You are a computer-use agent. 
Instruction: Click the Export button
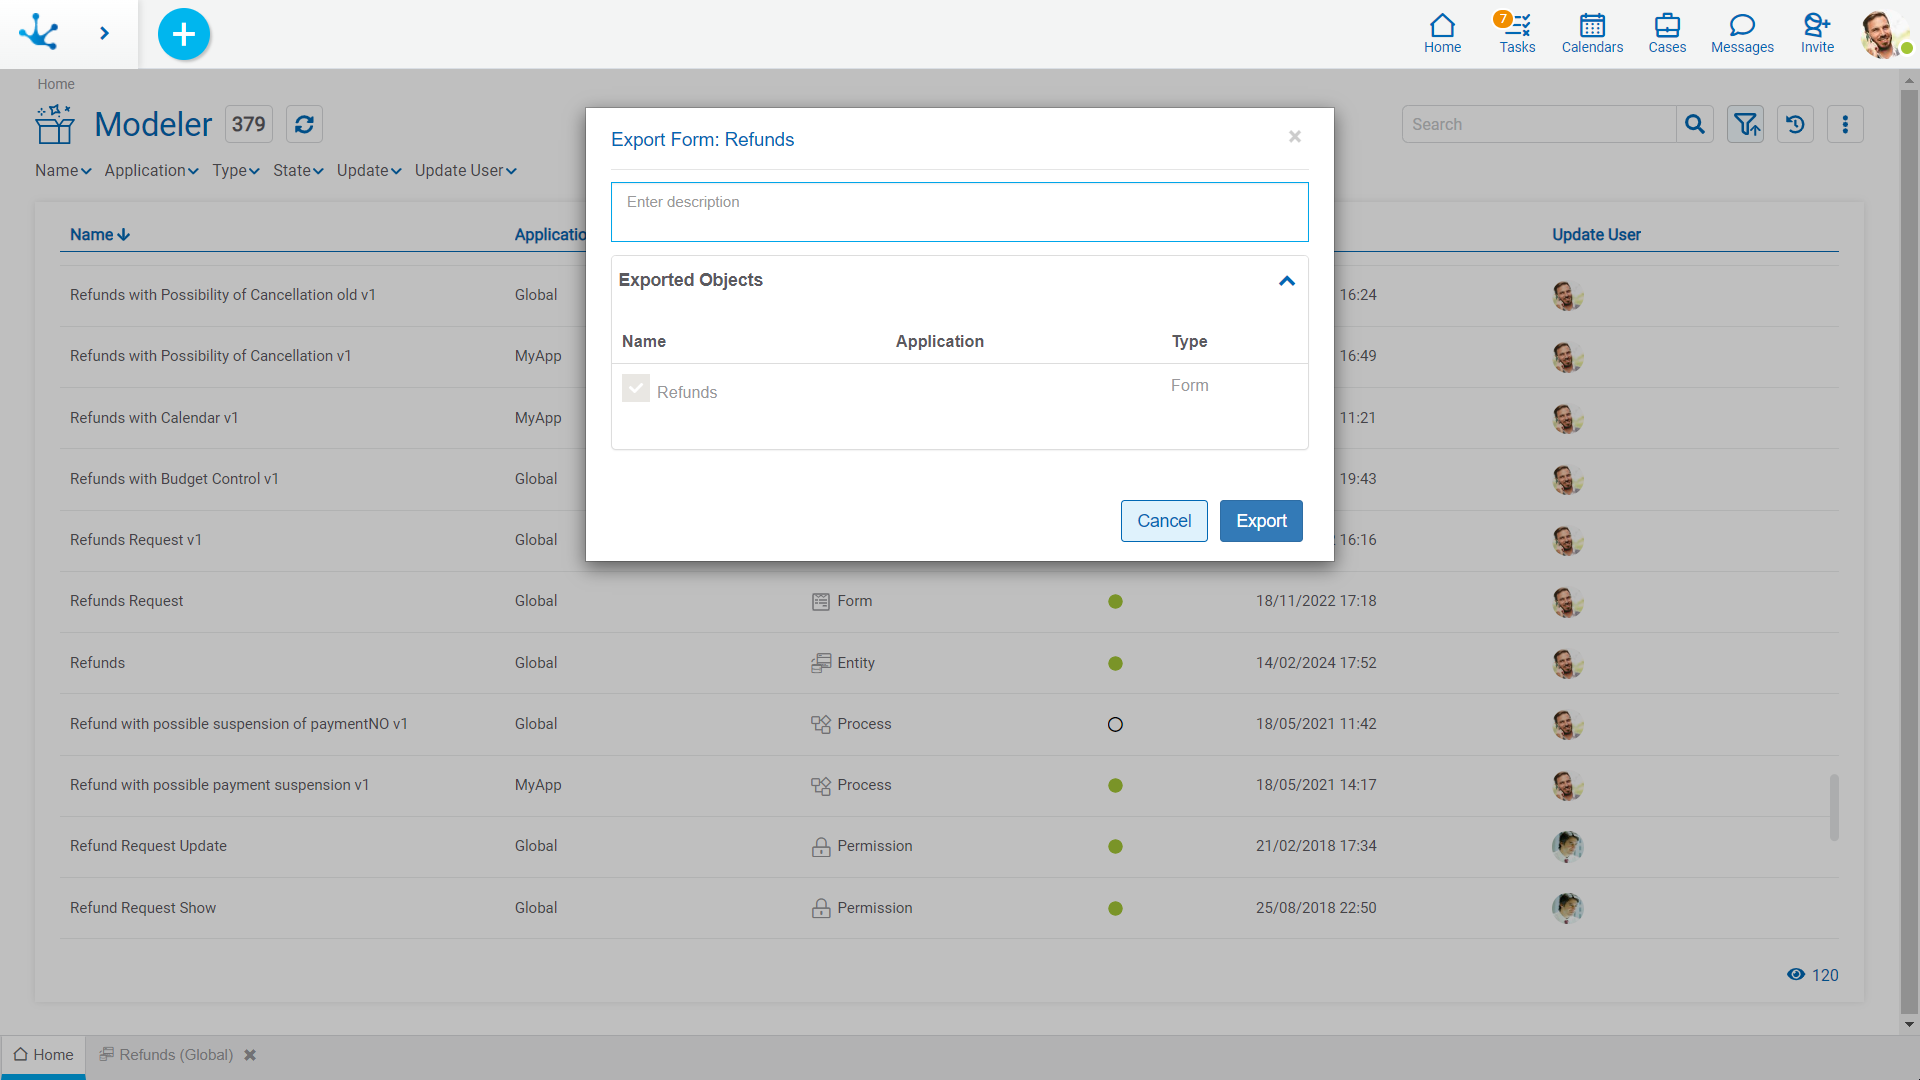[x=1261, y=521]
